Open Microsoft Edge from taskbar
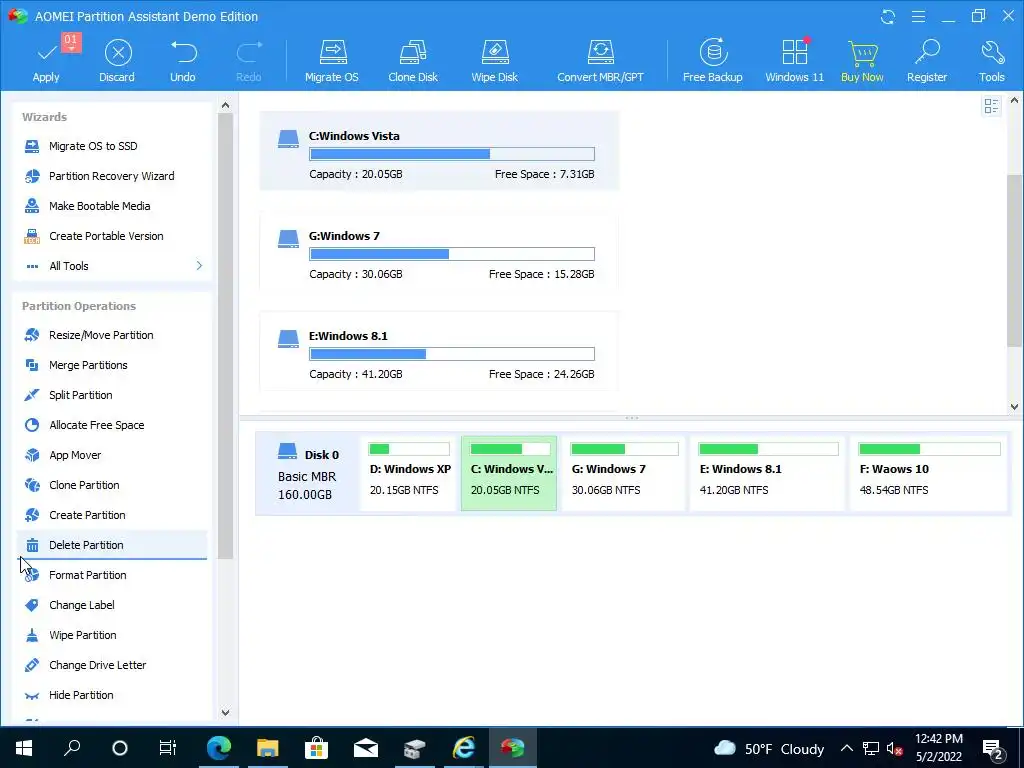1024x768 pixels. (218, 748)
